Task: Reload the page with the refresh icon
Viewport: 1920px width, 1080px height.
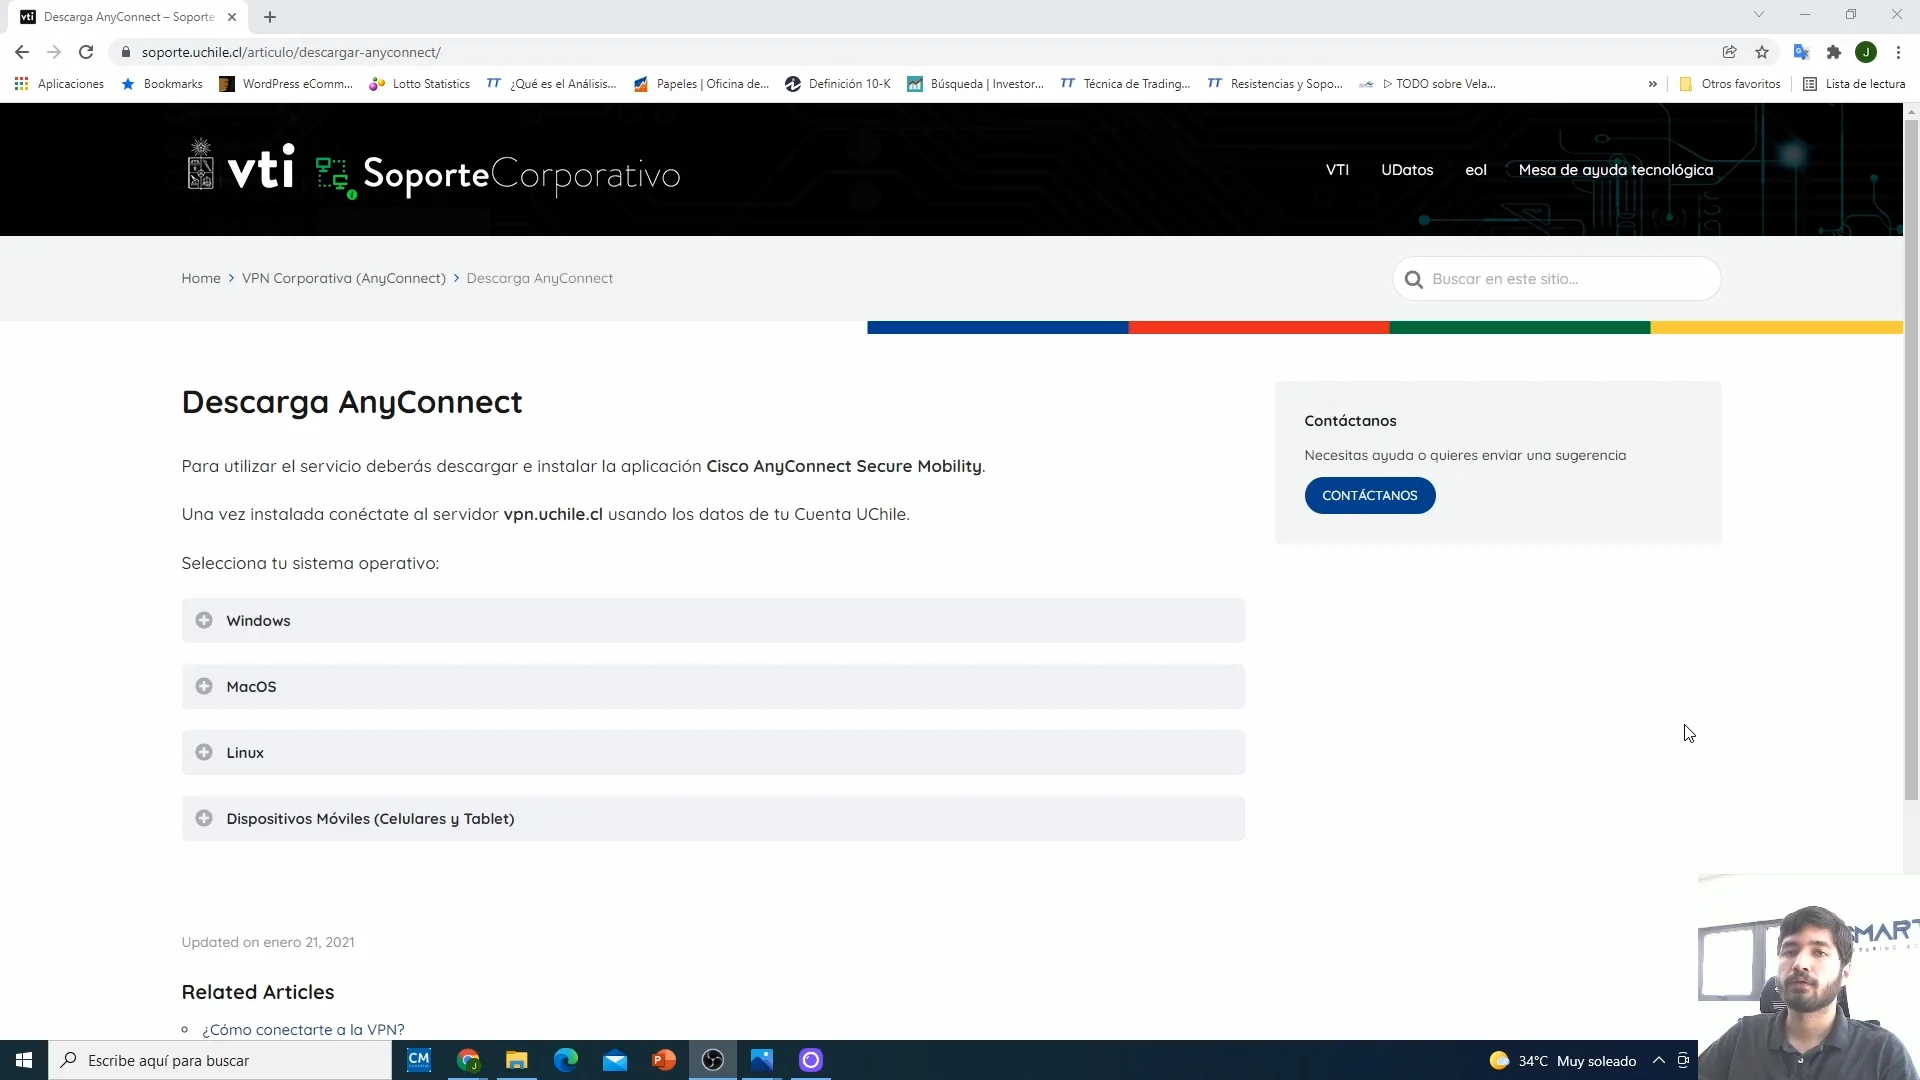Action: click(86, 52)
